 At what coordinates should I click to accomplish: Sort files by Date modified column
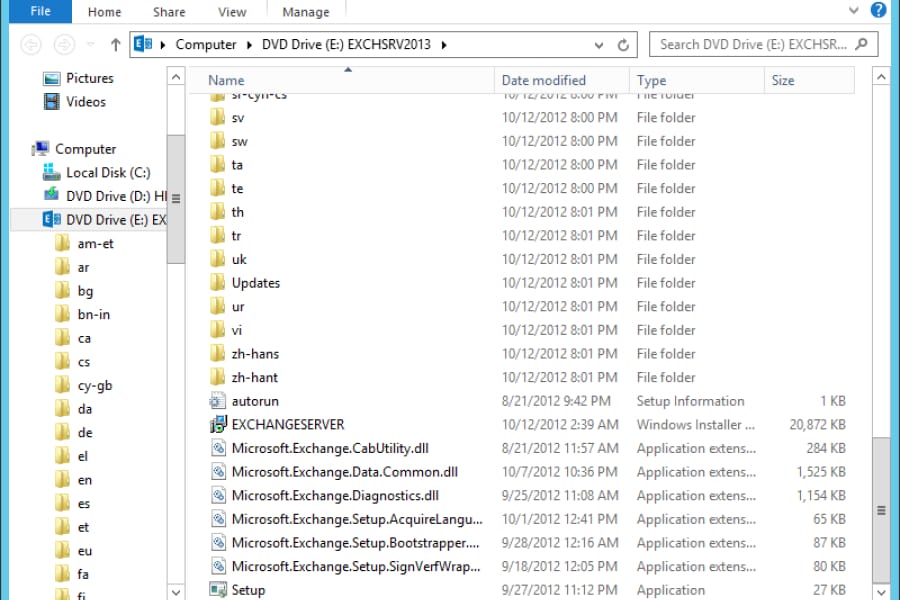click(x=561, y=80)
